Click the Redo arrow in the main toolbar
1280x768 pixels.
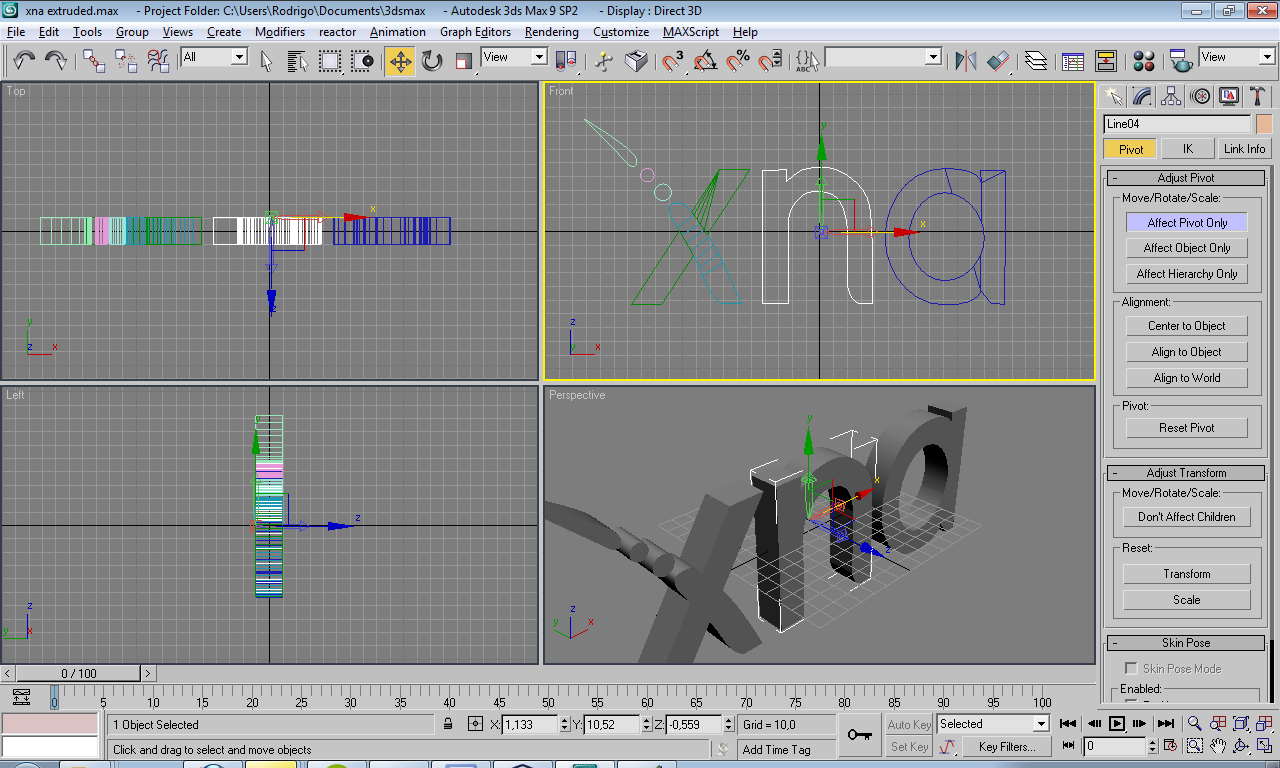pyautogui.click(x=56, y=61)
